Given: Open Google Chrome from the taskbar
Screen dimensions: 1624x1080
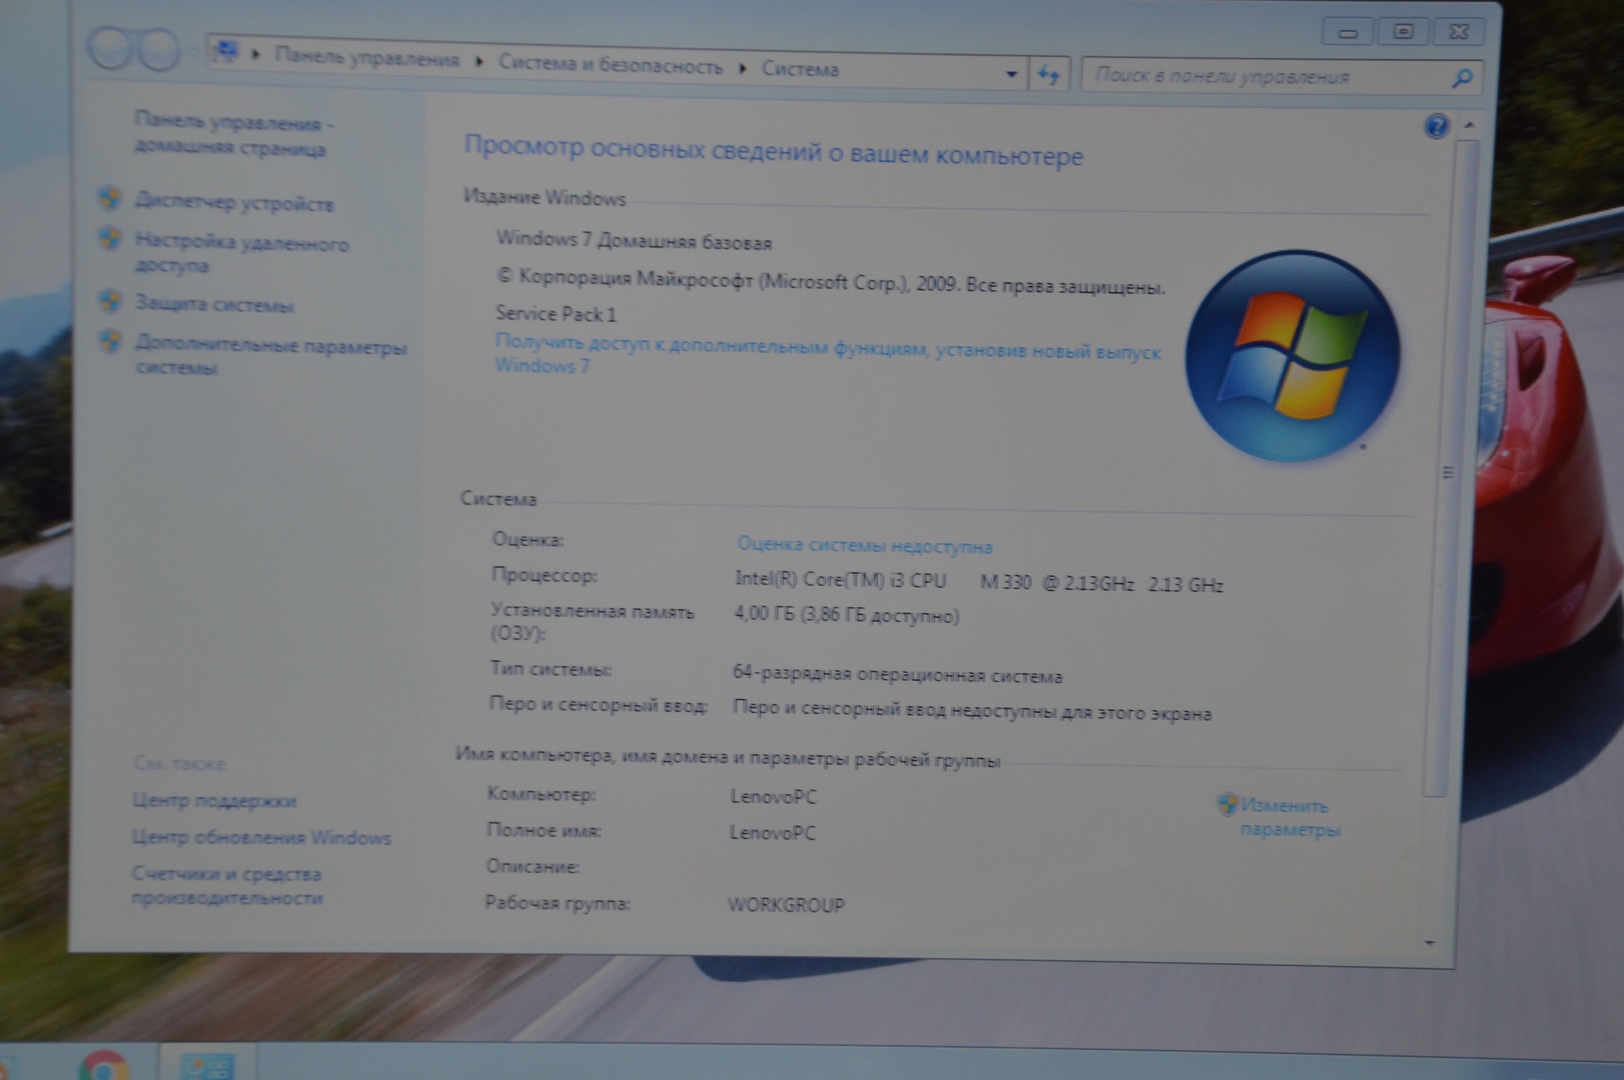Looking at the screenshot, I should coord(104,1066).
